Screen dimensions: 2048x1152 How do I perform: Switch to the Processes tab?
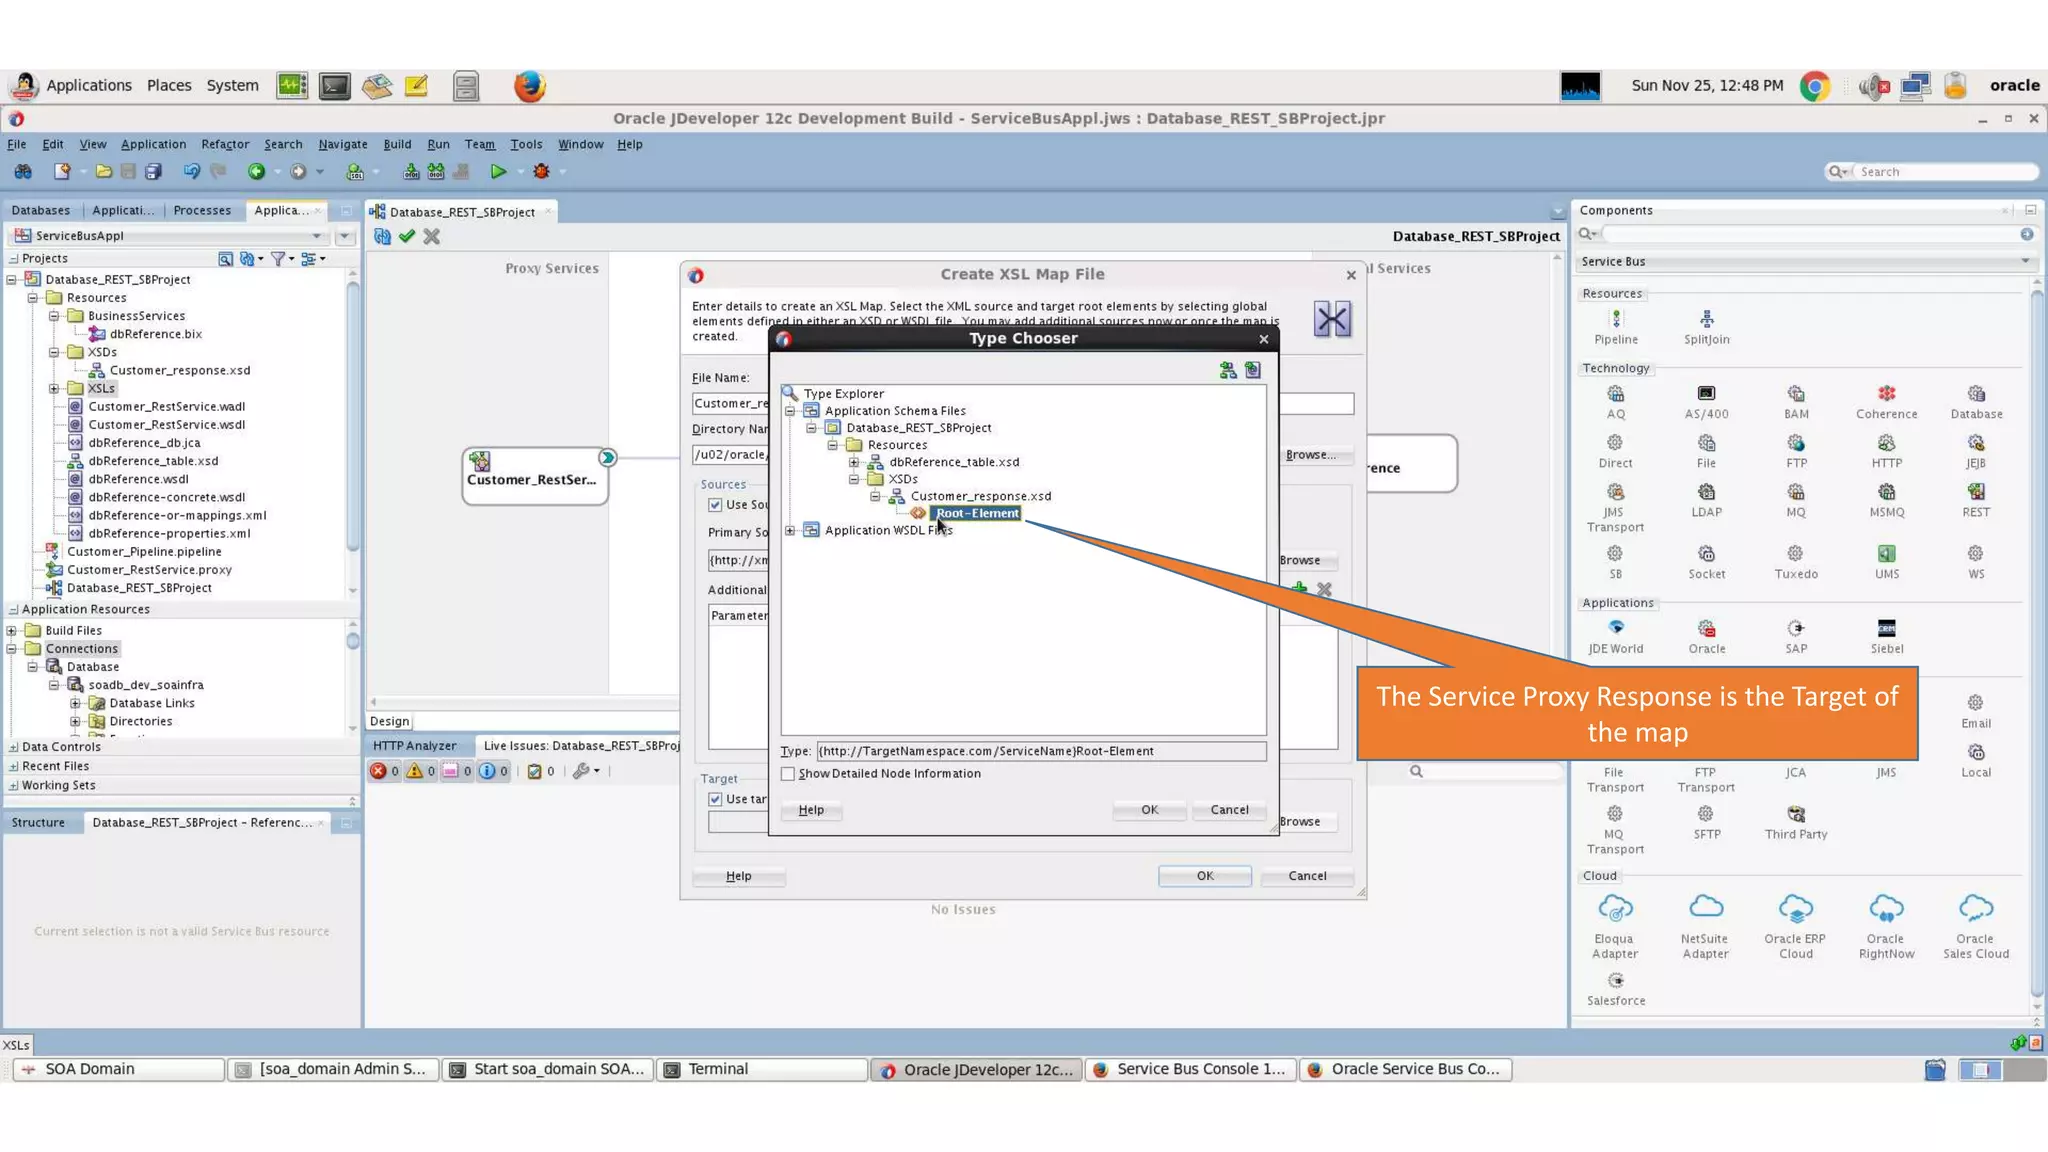point(202,211)
